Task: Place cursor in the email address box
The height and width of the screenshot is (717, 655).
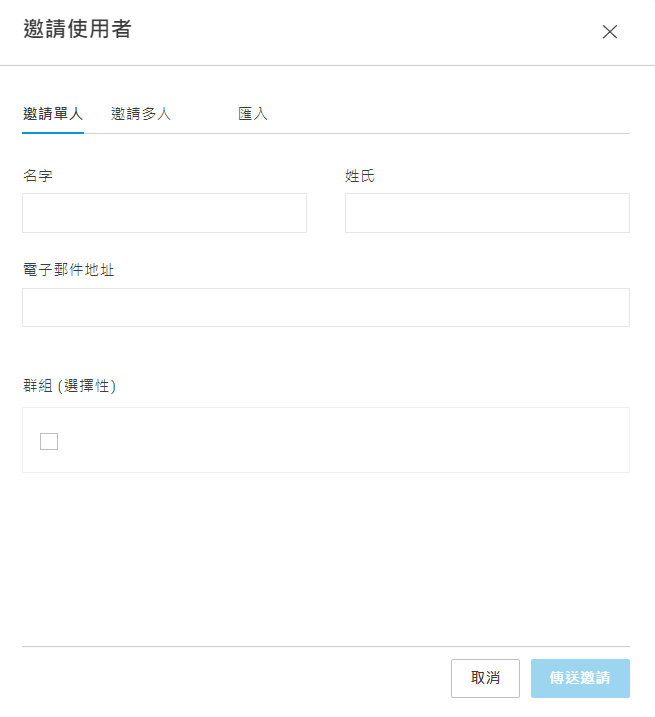Action: (x=326, y=308)
